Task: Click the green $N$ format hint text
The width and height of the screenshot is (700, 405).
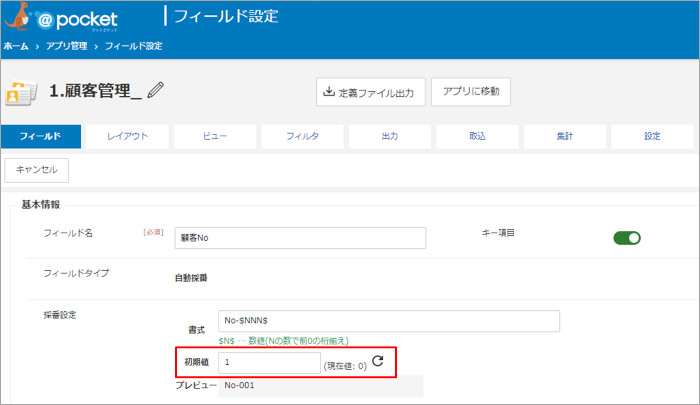Action: click(283, 341)
